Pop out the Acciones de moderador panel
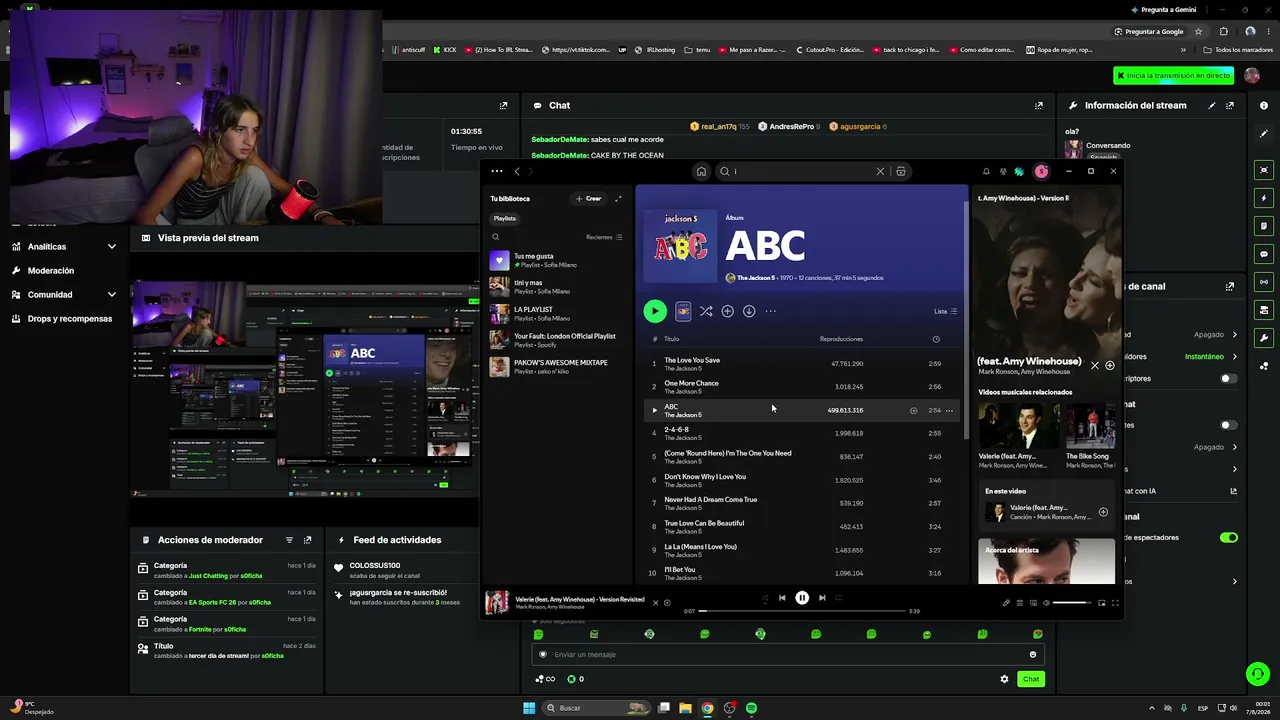 [x=307, y=540]
